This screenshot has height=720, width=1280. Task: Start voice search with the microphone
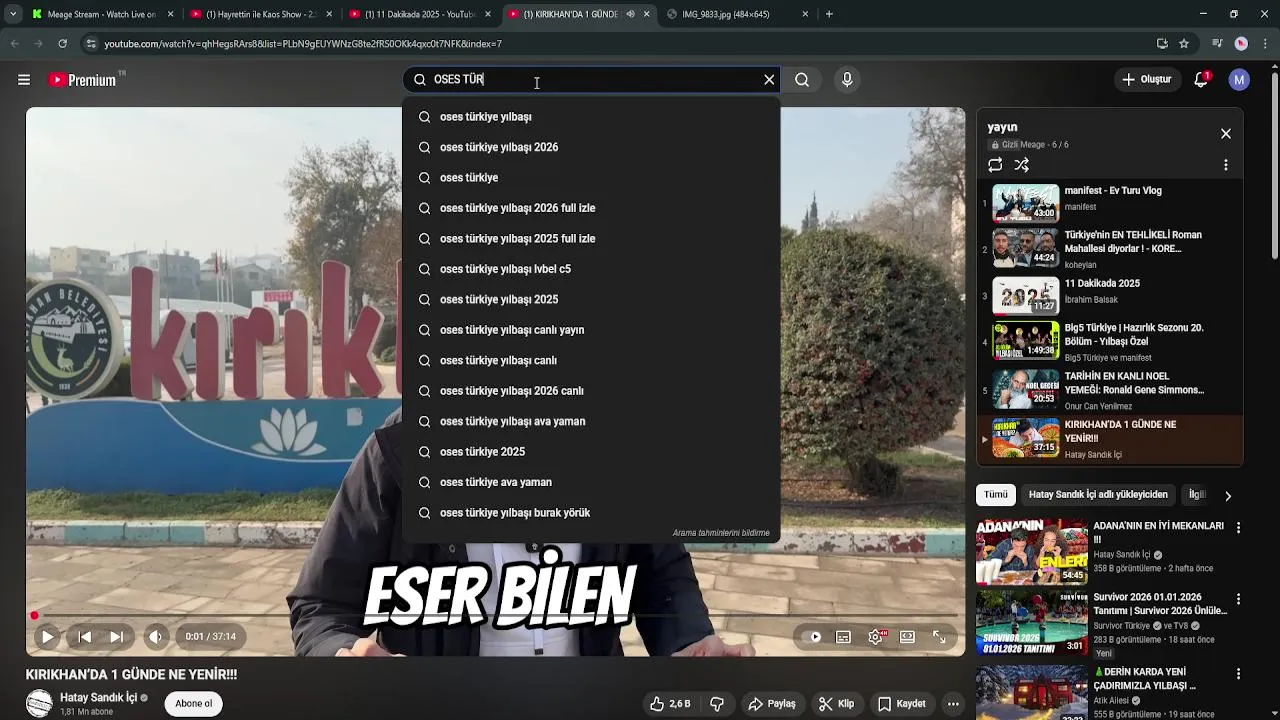[x=847, y=80]
